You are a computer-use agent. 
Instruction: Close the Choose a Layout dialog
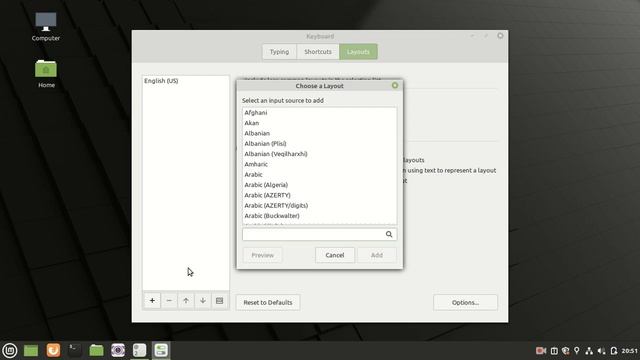click(x=395, y=85)
